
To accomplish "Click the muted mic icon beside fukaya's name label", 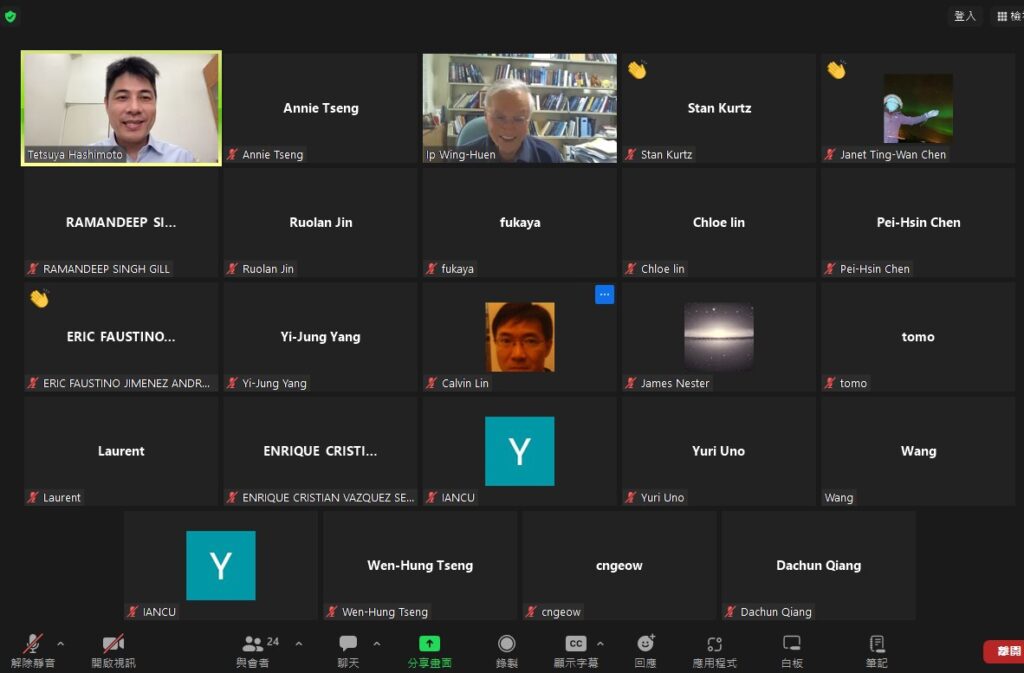I will [431, 269].
